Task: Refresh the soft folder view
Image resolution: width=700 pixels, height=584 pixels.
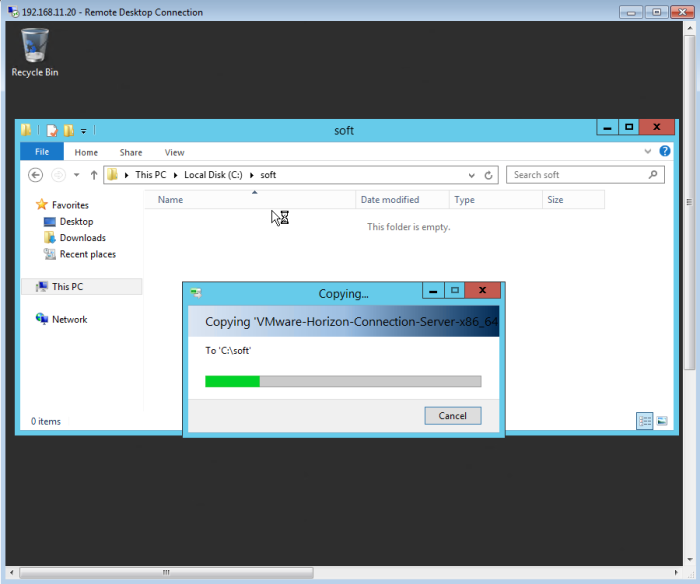Action: tap(489, 175)
